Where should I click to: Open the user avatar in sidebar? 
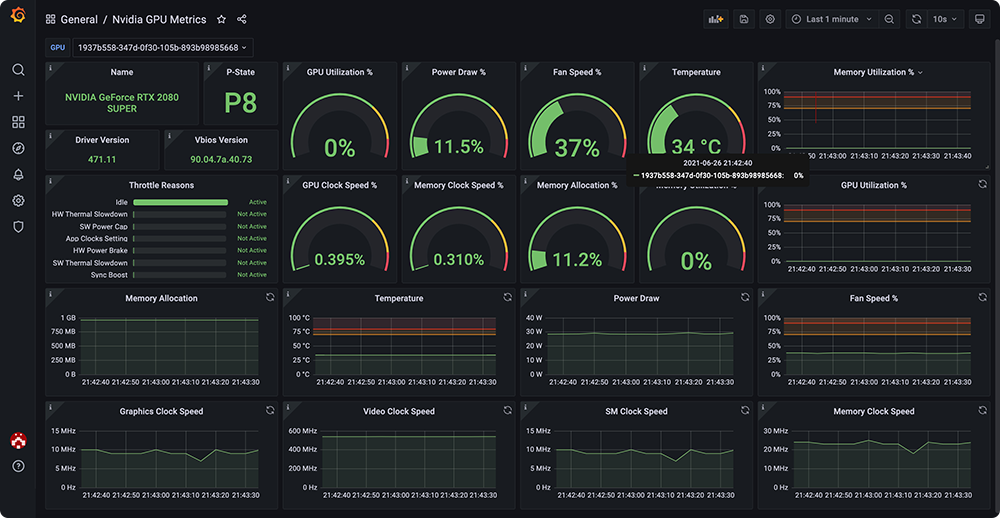[x=18, y=440]
